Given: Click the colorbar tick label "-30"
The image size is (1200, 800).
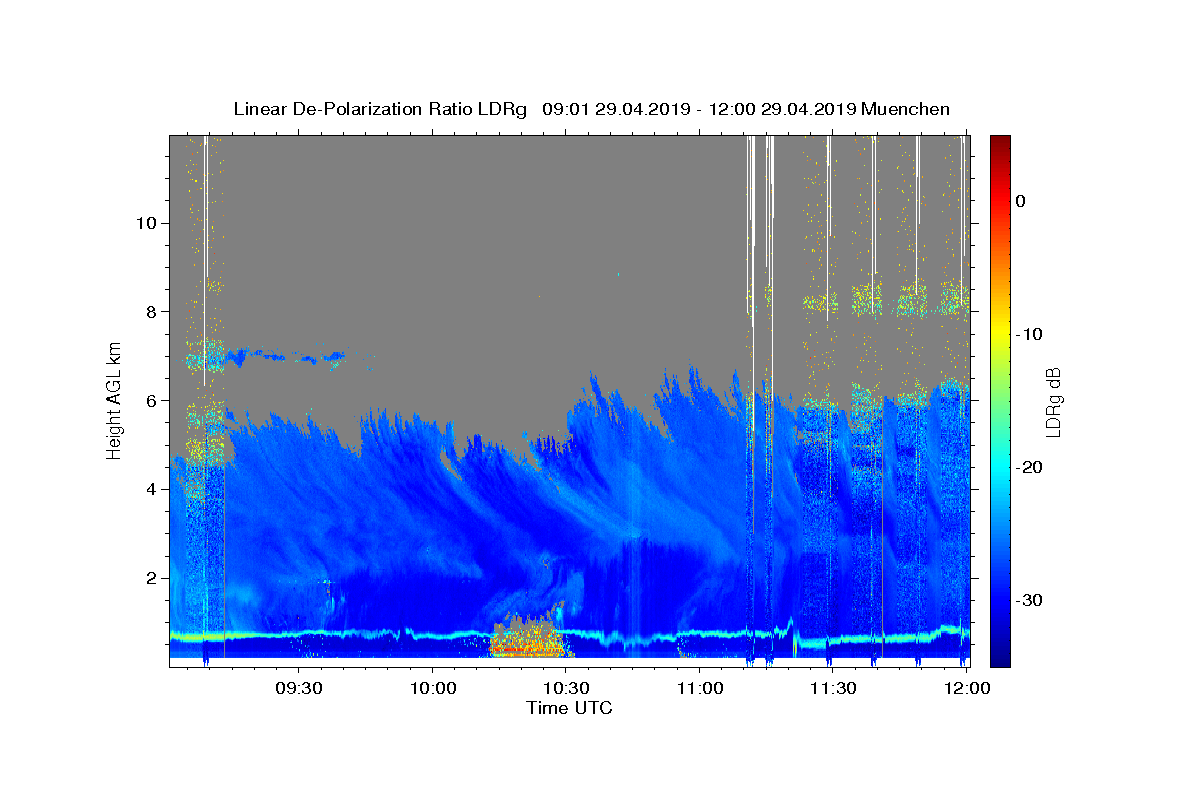Looking at the screenshot, I should coord(1029,600).
